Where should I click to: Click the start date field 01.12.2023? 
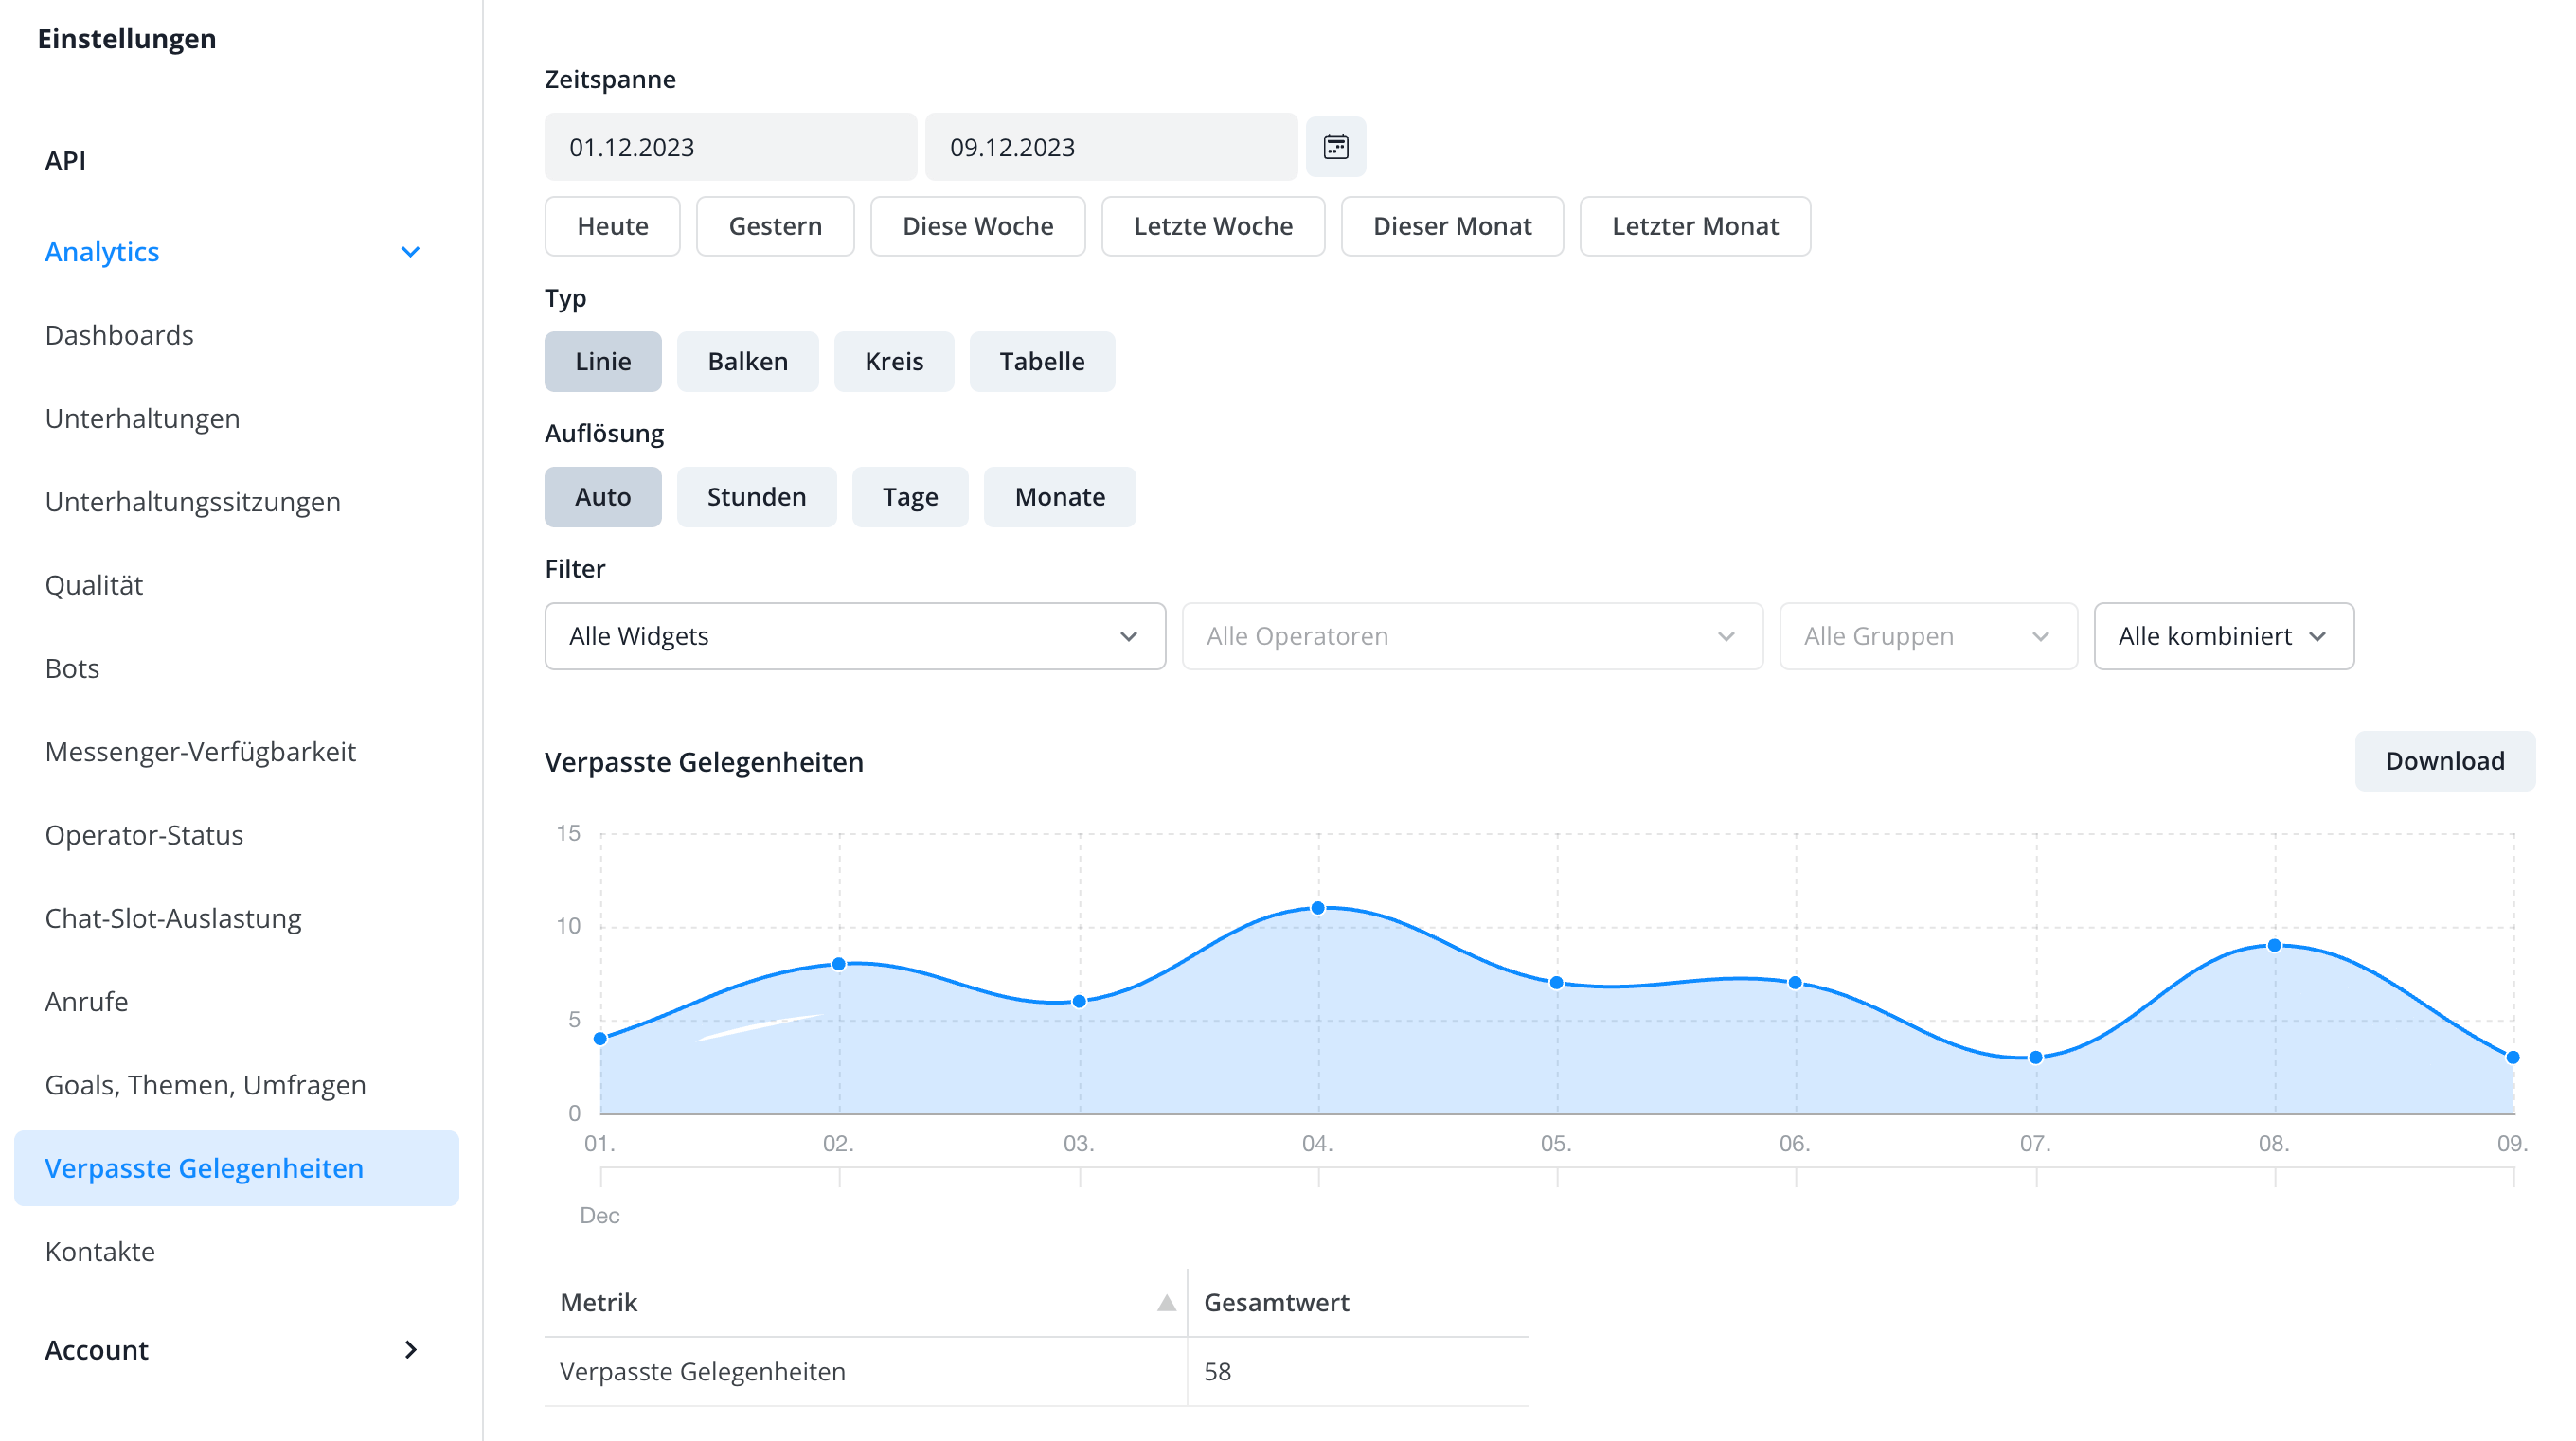click(x=729, y=147)
